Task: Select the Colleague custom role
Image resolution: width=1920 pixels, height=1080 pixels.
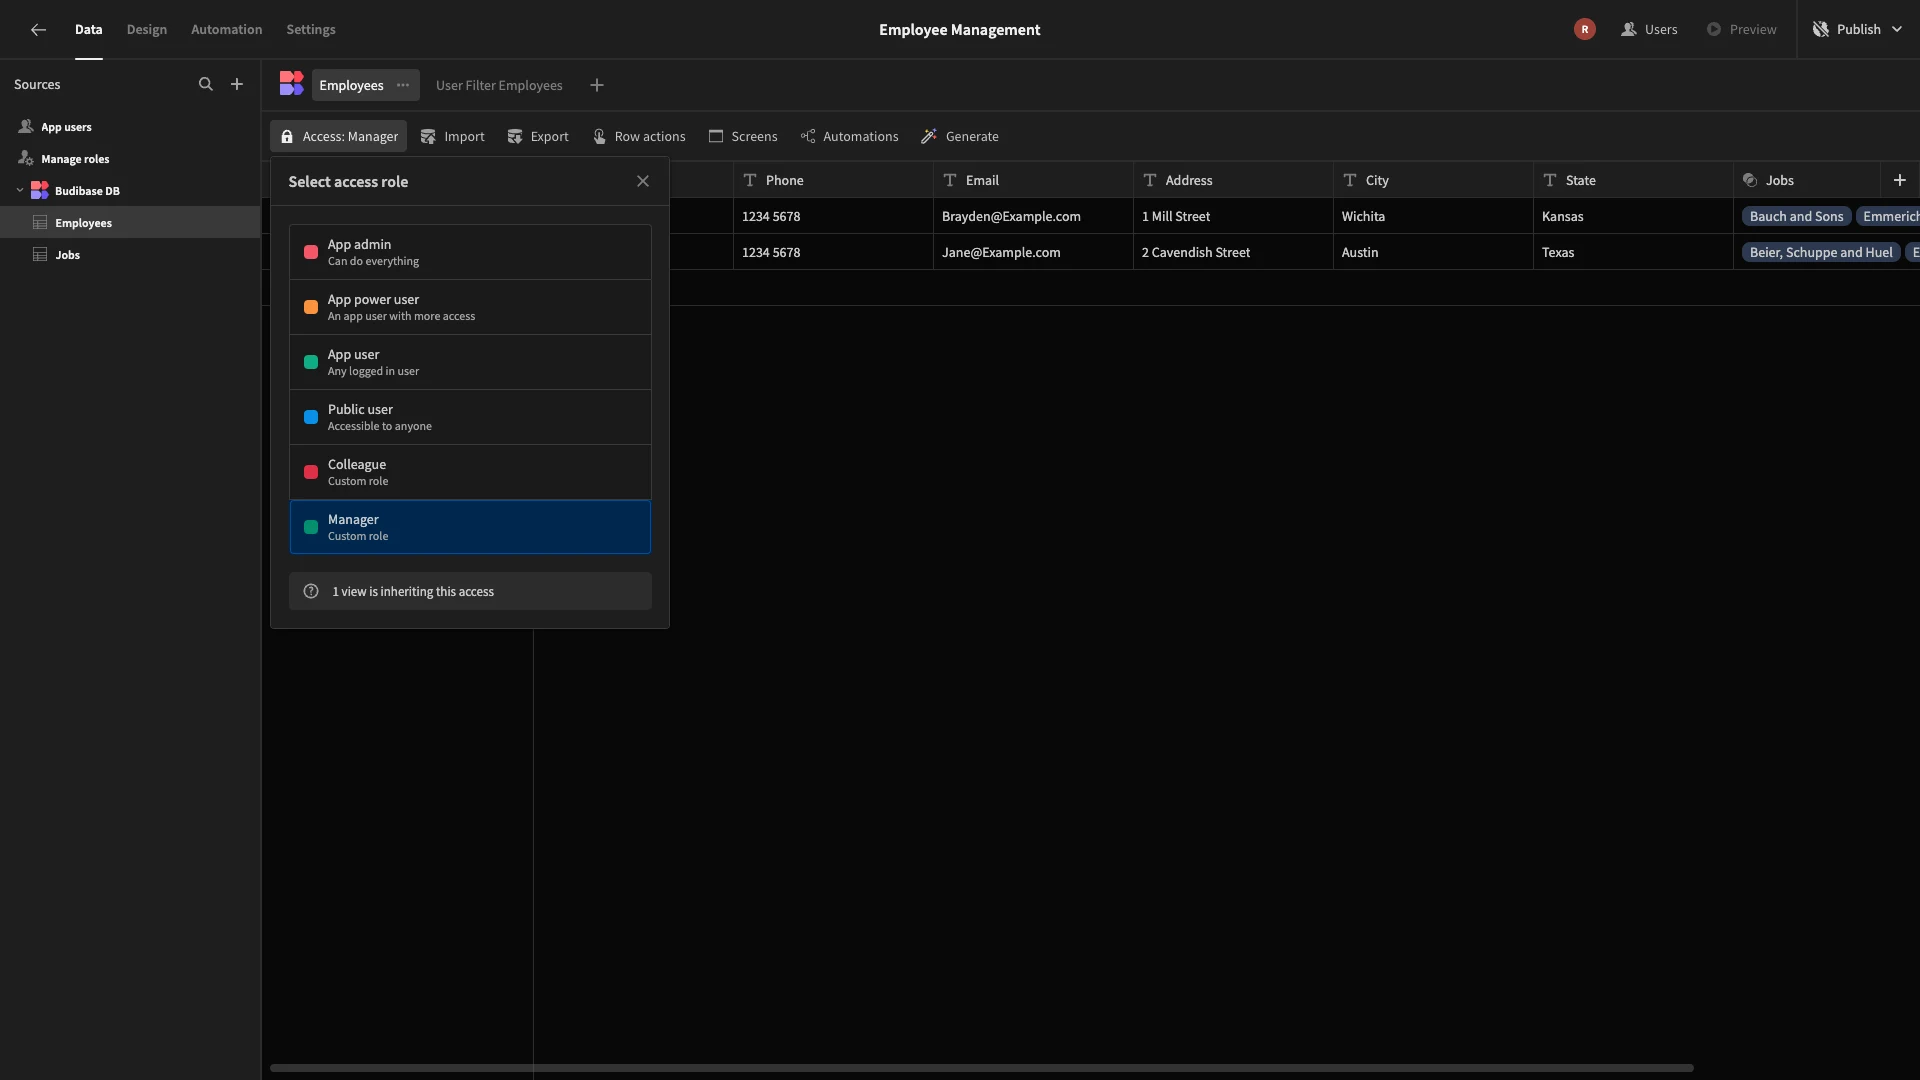Action: coord(470,472)
